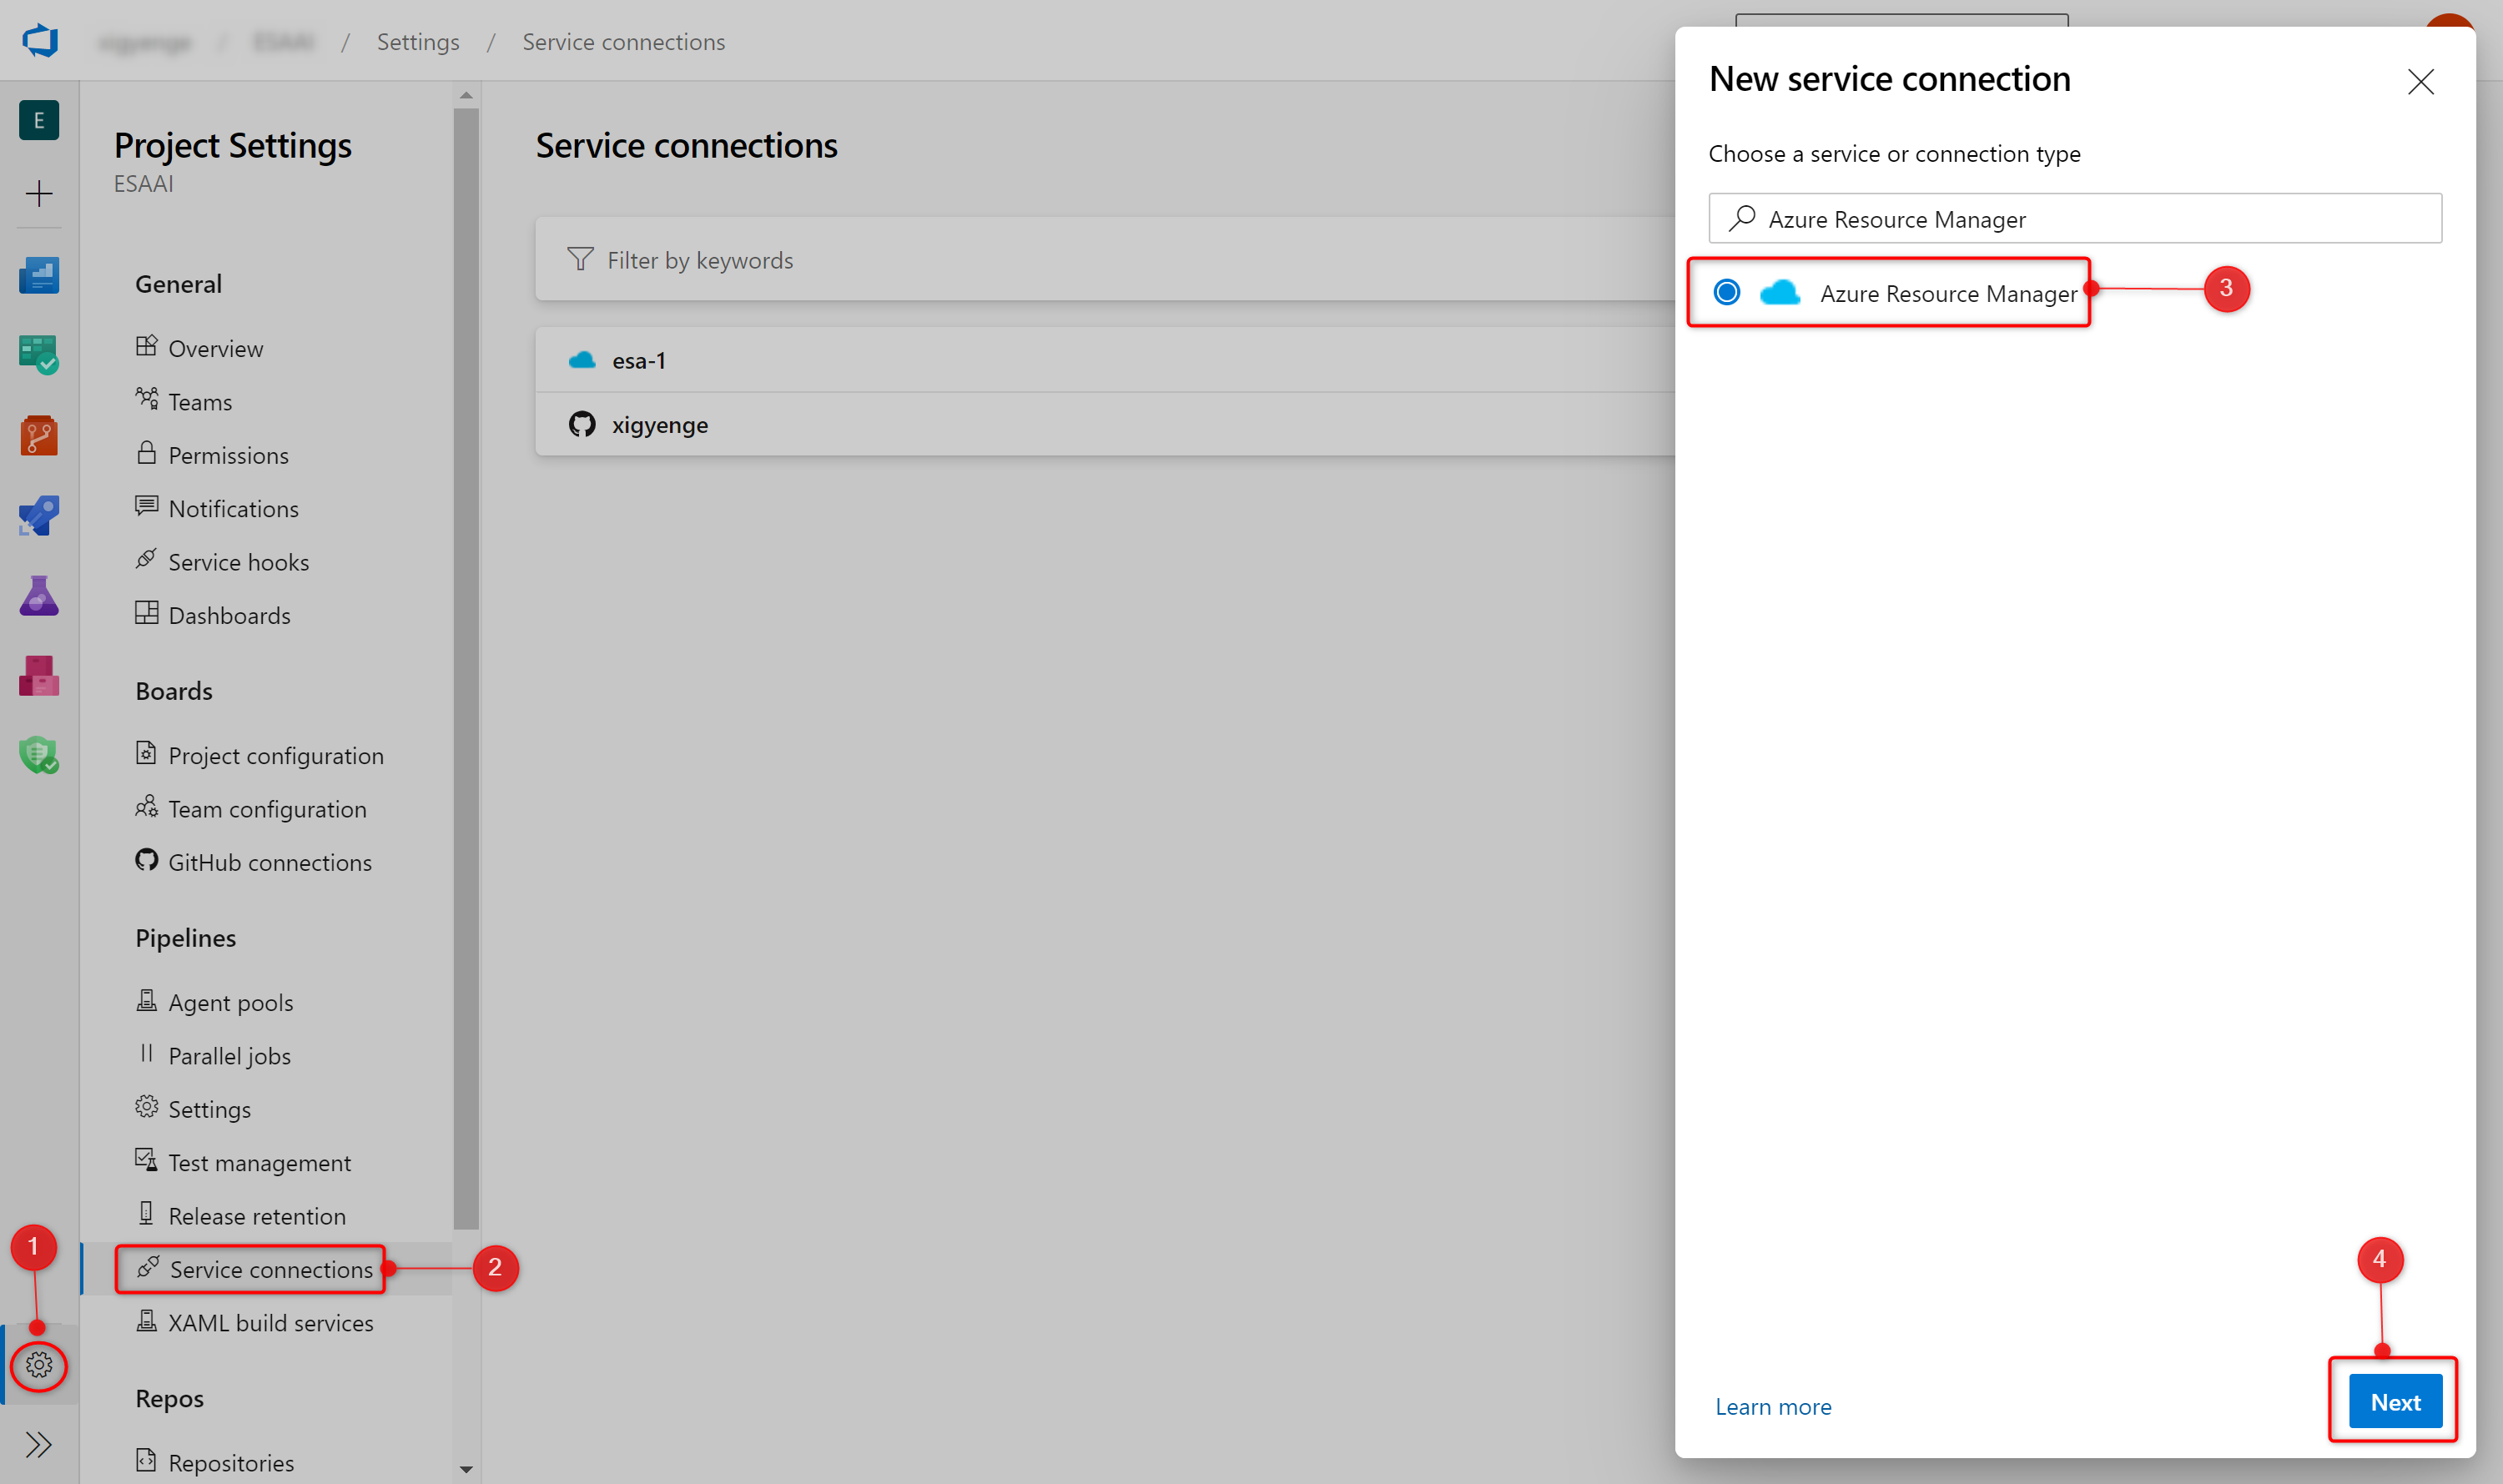Click the Next button
2503x1484 pixels.
coord(2394,1402)
